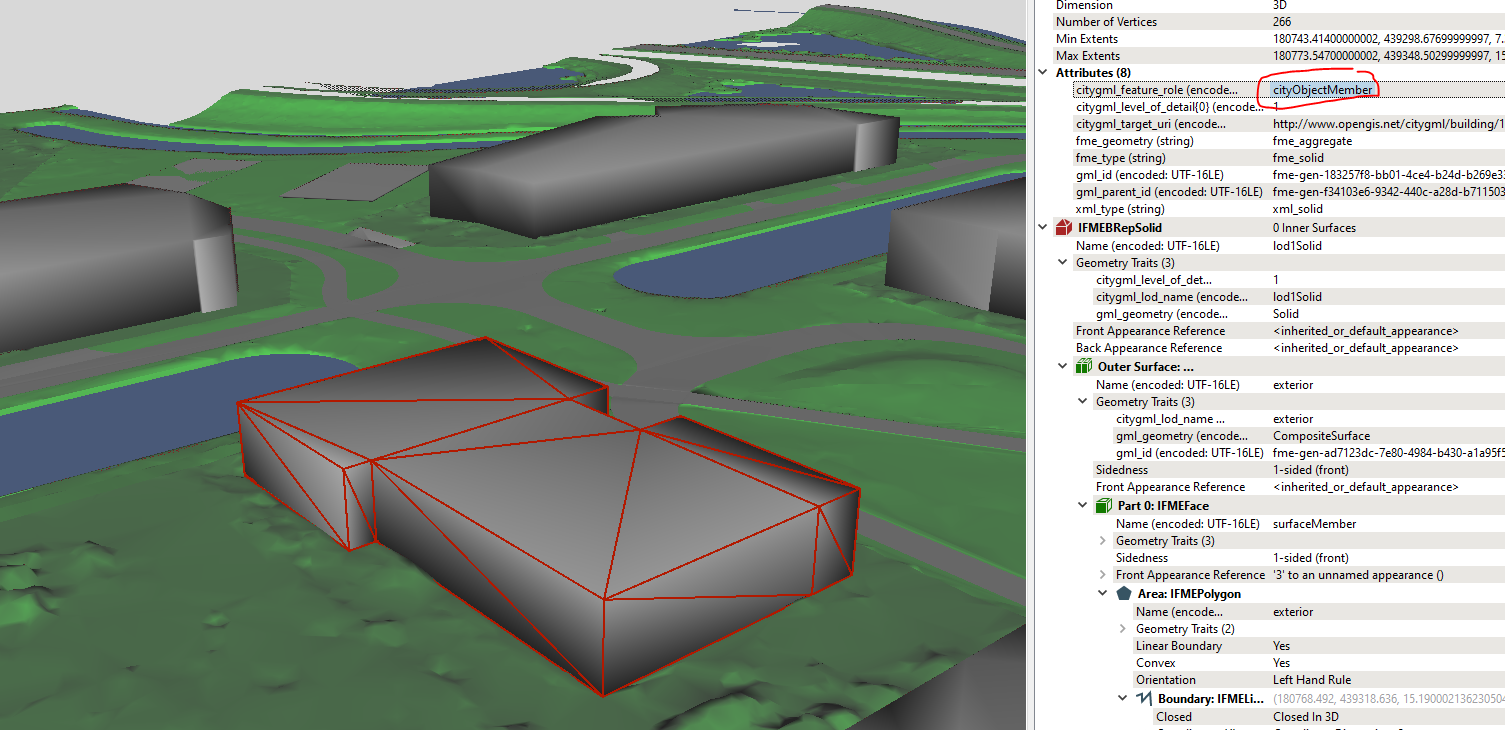Click the Part 0: IFMEFace label
The height and width of the screenshot is (730, 1505).
pyautogui.click(x=1163, y=506)
